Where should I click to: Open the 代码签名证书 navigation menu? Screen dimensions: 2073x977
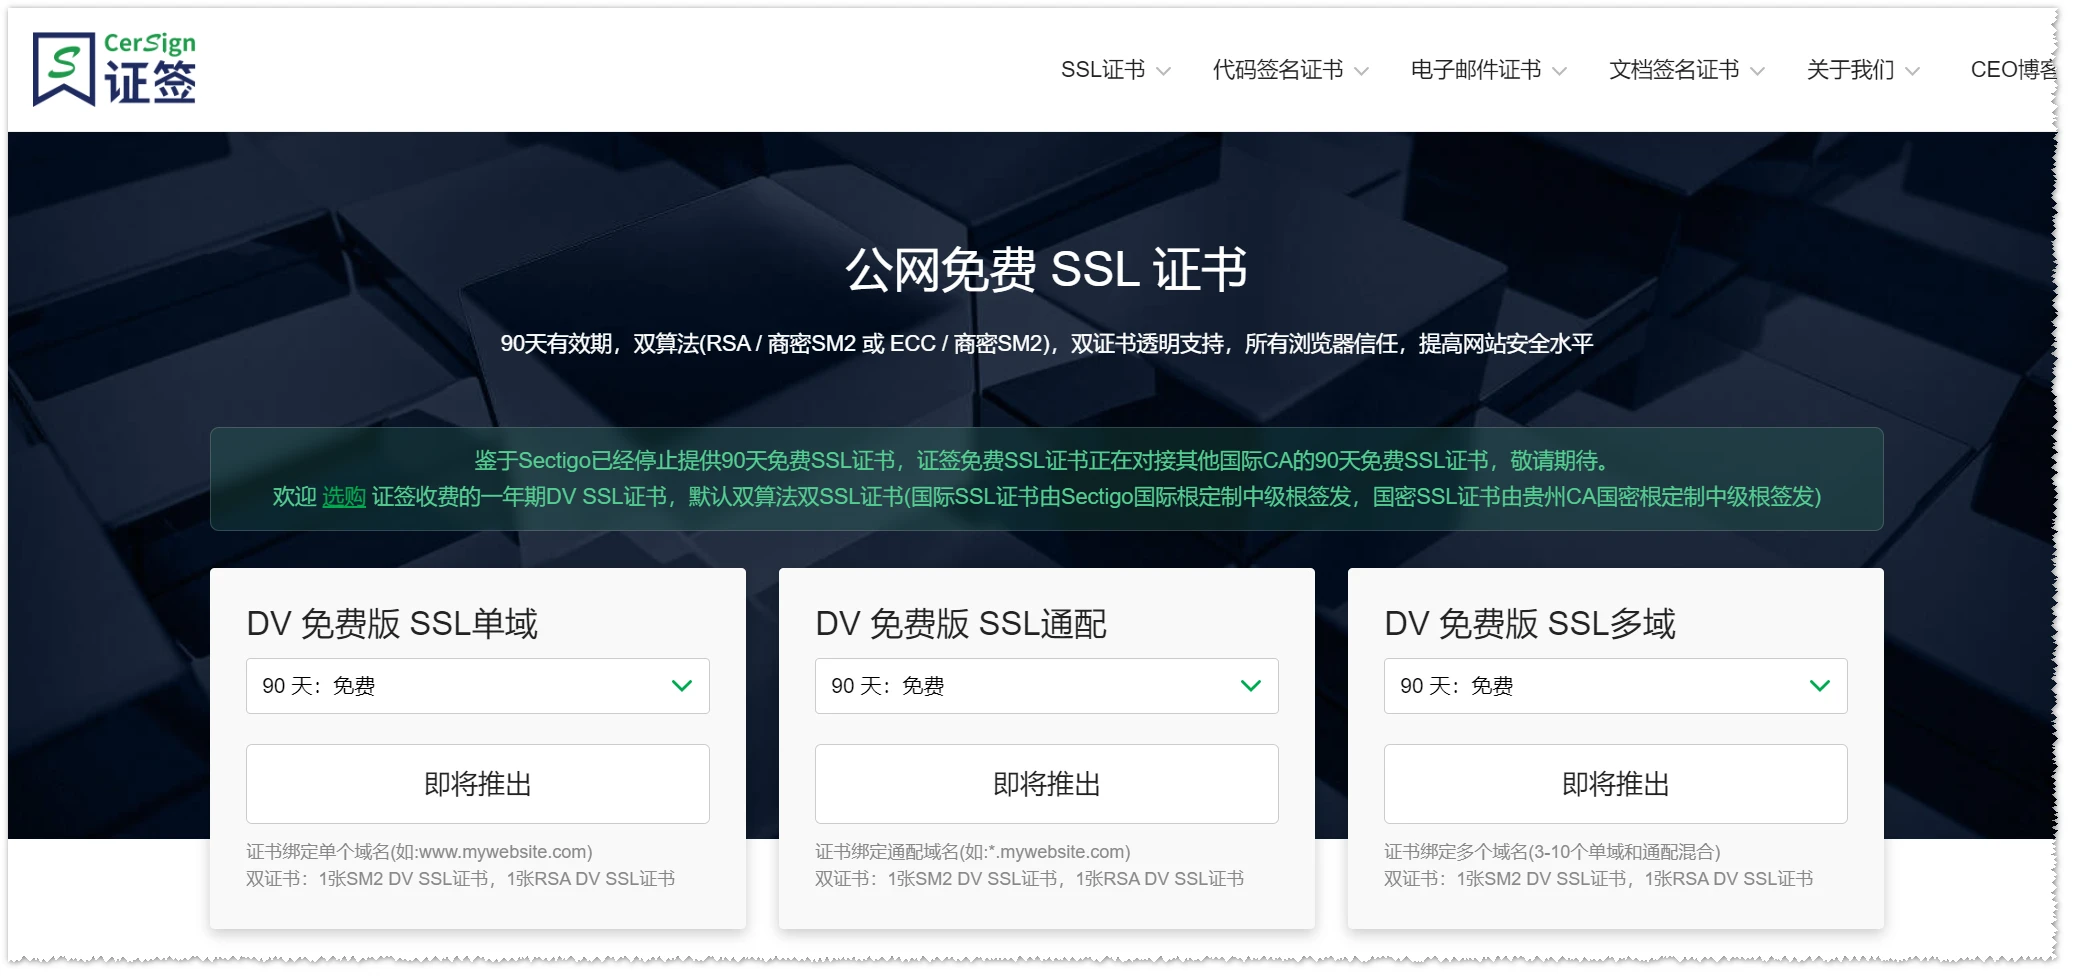[x=1277, y=70]
